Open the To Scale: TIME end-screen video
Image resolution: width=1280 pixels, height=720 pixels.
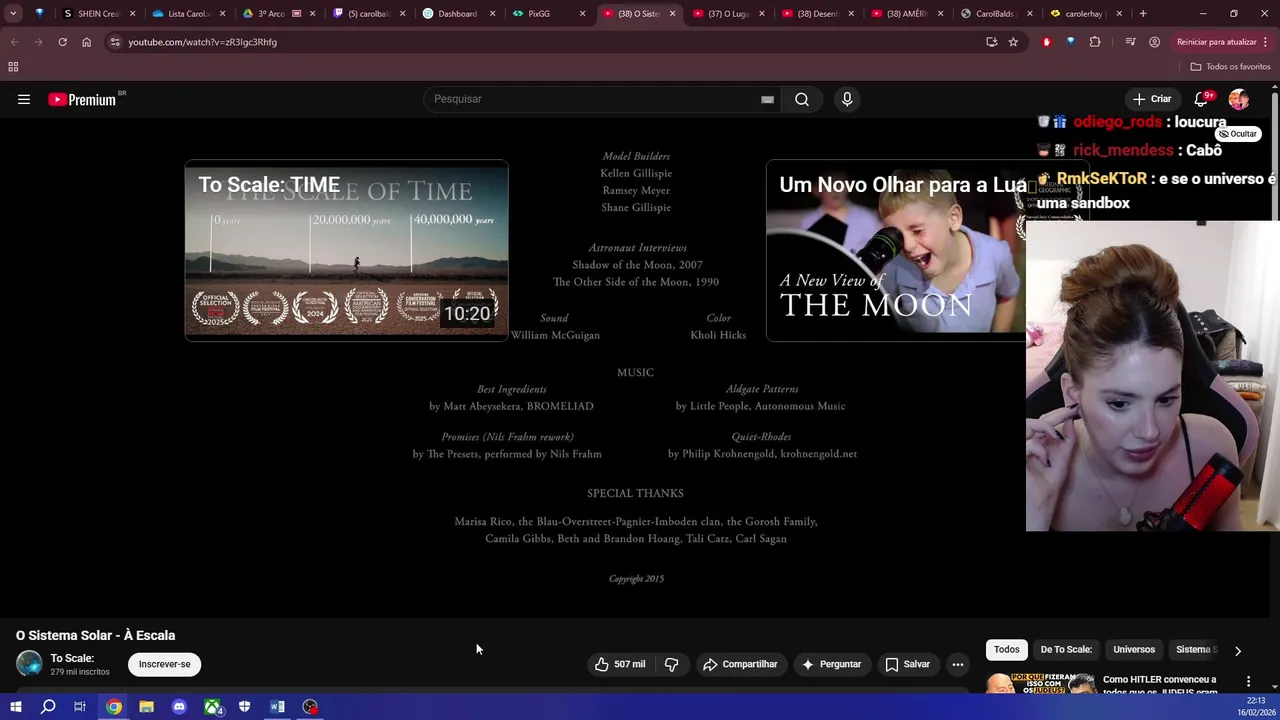pos(346,251)
